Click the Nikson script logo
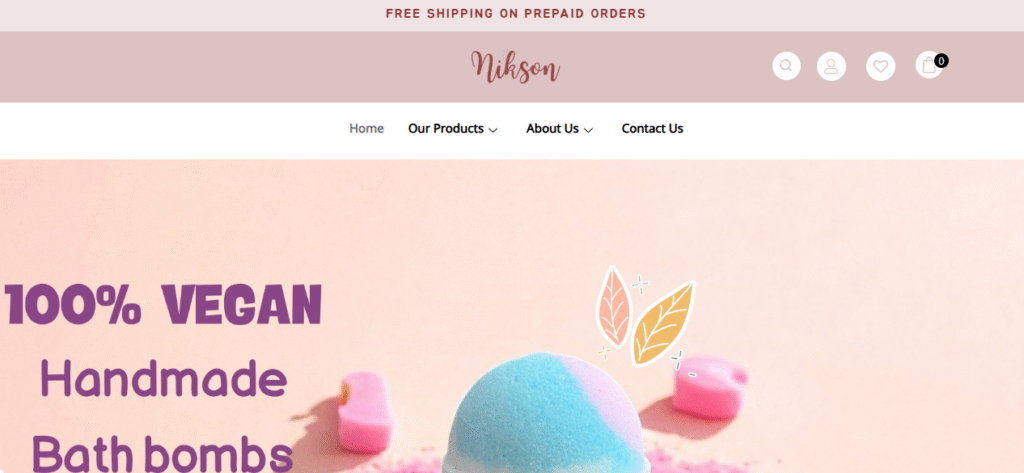The height and width of the screenshot is (473, 1024). pos(515,67)
